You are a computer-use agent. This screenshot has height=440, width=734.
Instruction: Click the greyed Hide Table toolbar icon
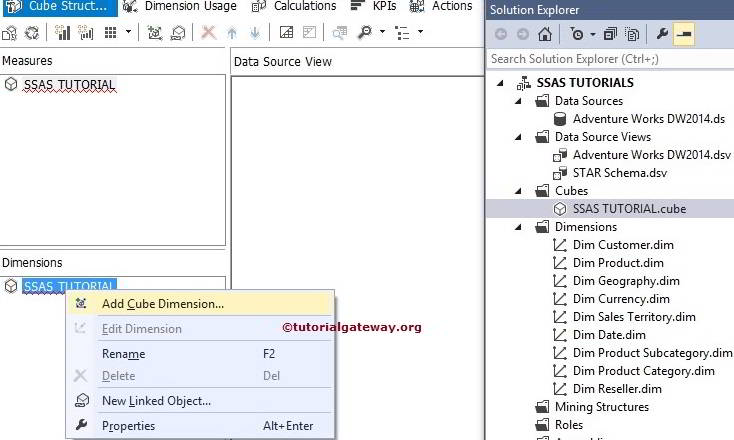coord(309,32)
